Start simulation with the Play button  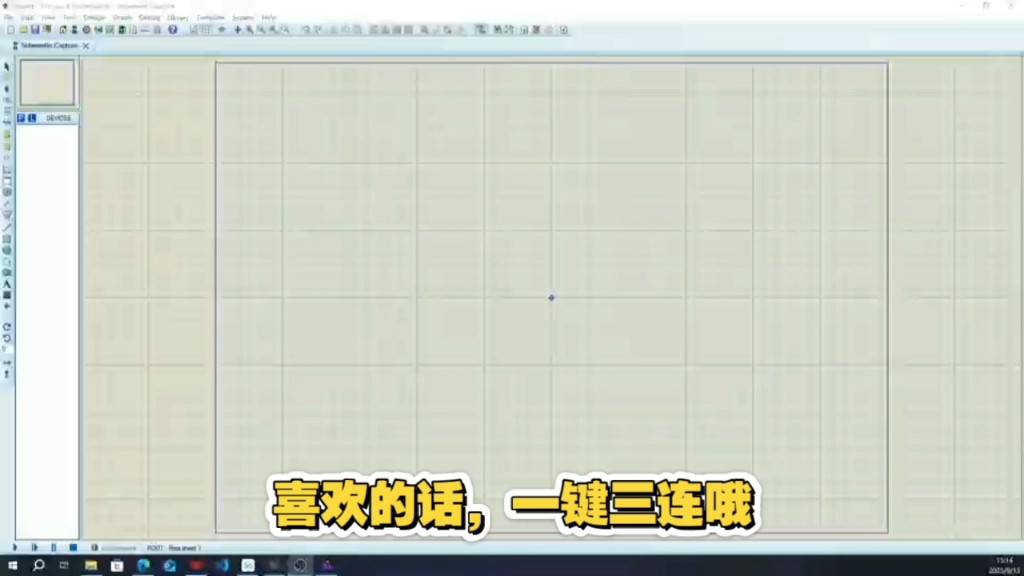coord(15,547)
